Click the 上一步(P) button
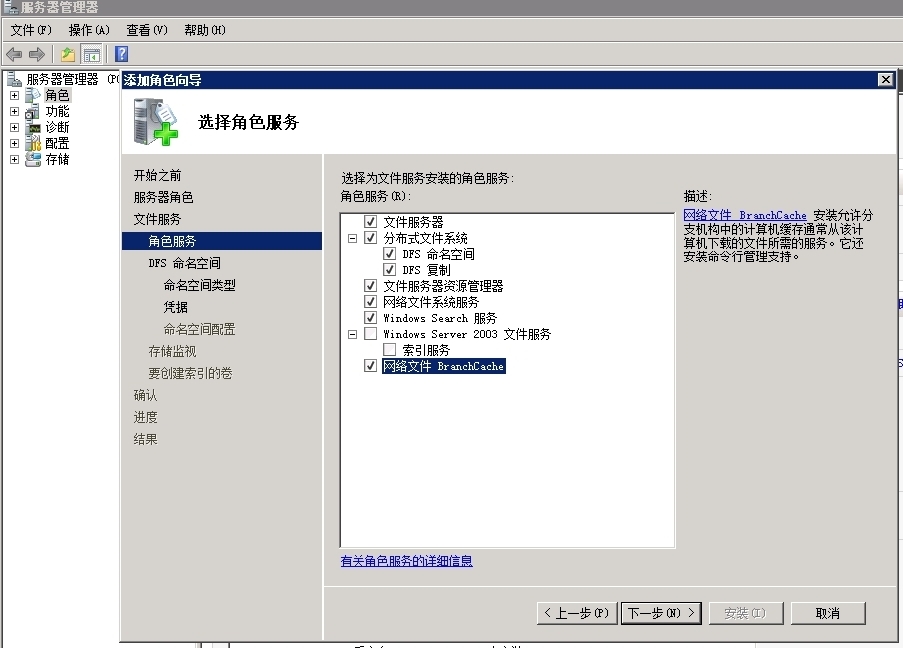The image size is (903, 648). pyautogui.click(x=577, y=613)
